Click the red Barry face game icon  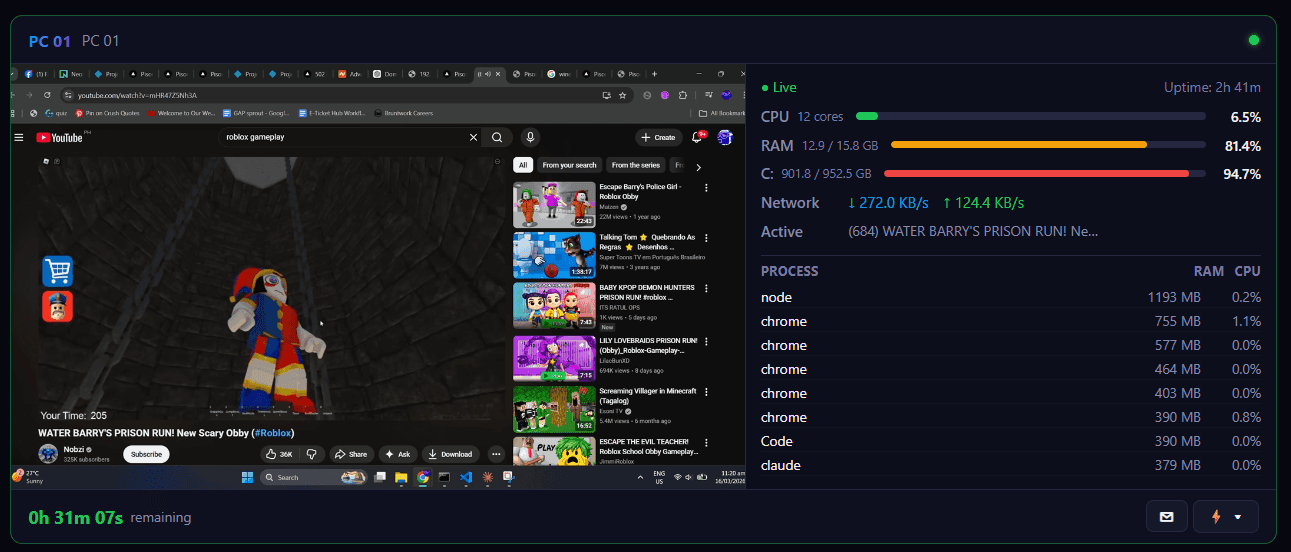(x=57, y=306)
